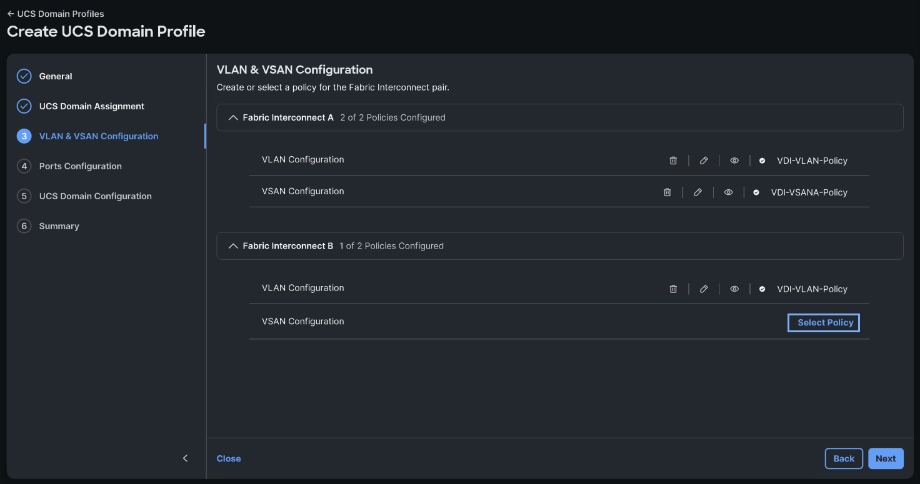This screenshot has height=484, width=920.
Task: Open UCS Domain Assignment step
Action: coord(92,106)
